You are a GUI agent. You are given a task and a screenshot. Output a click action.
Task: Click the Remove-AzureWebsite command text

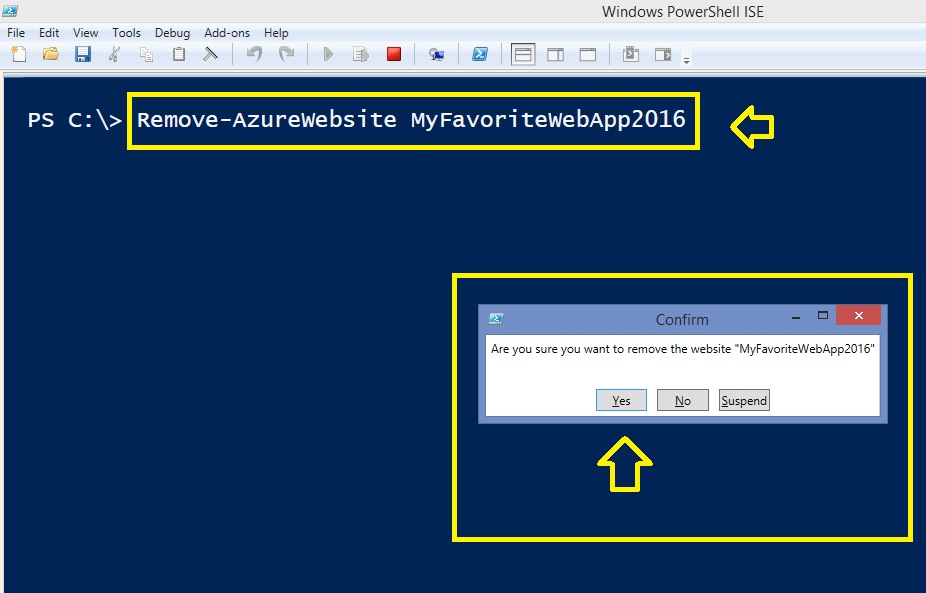411,120
